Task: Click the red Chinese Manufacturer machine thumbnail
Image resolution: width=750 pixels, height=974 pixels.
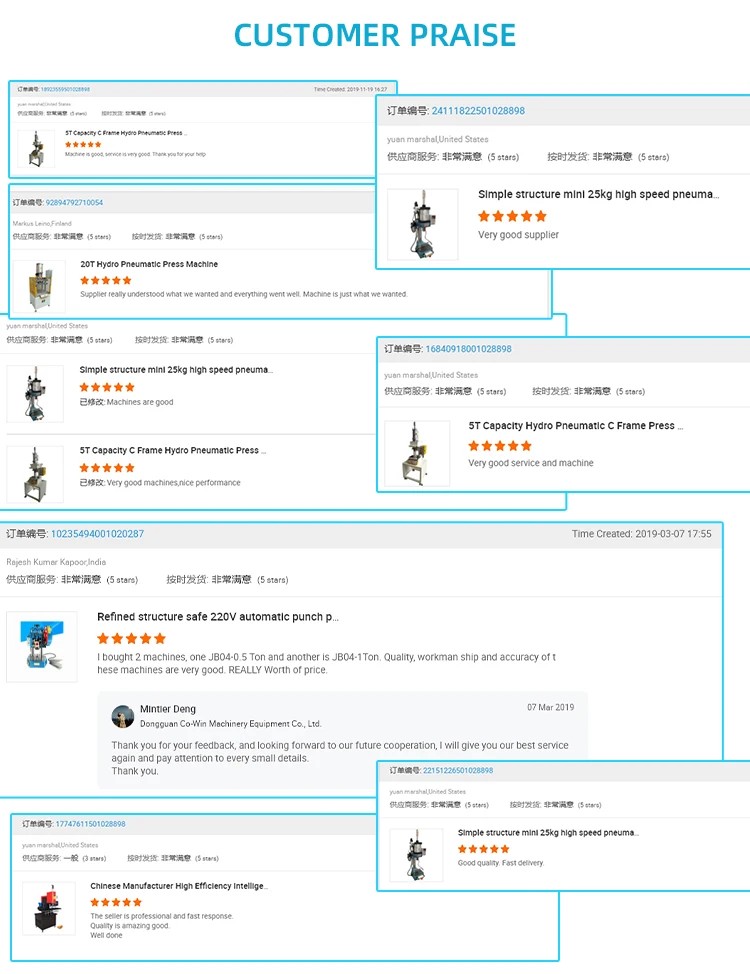Action: [x=48, y=908]
